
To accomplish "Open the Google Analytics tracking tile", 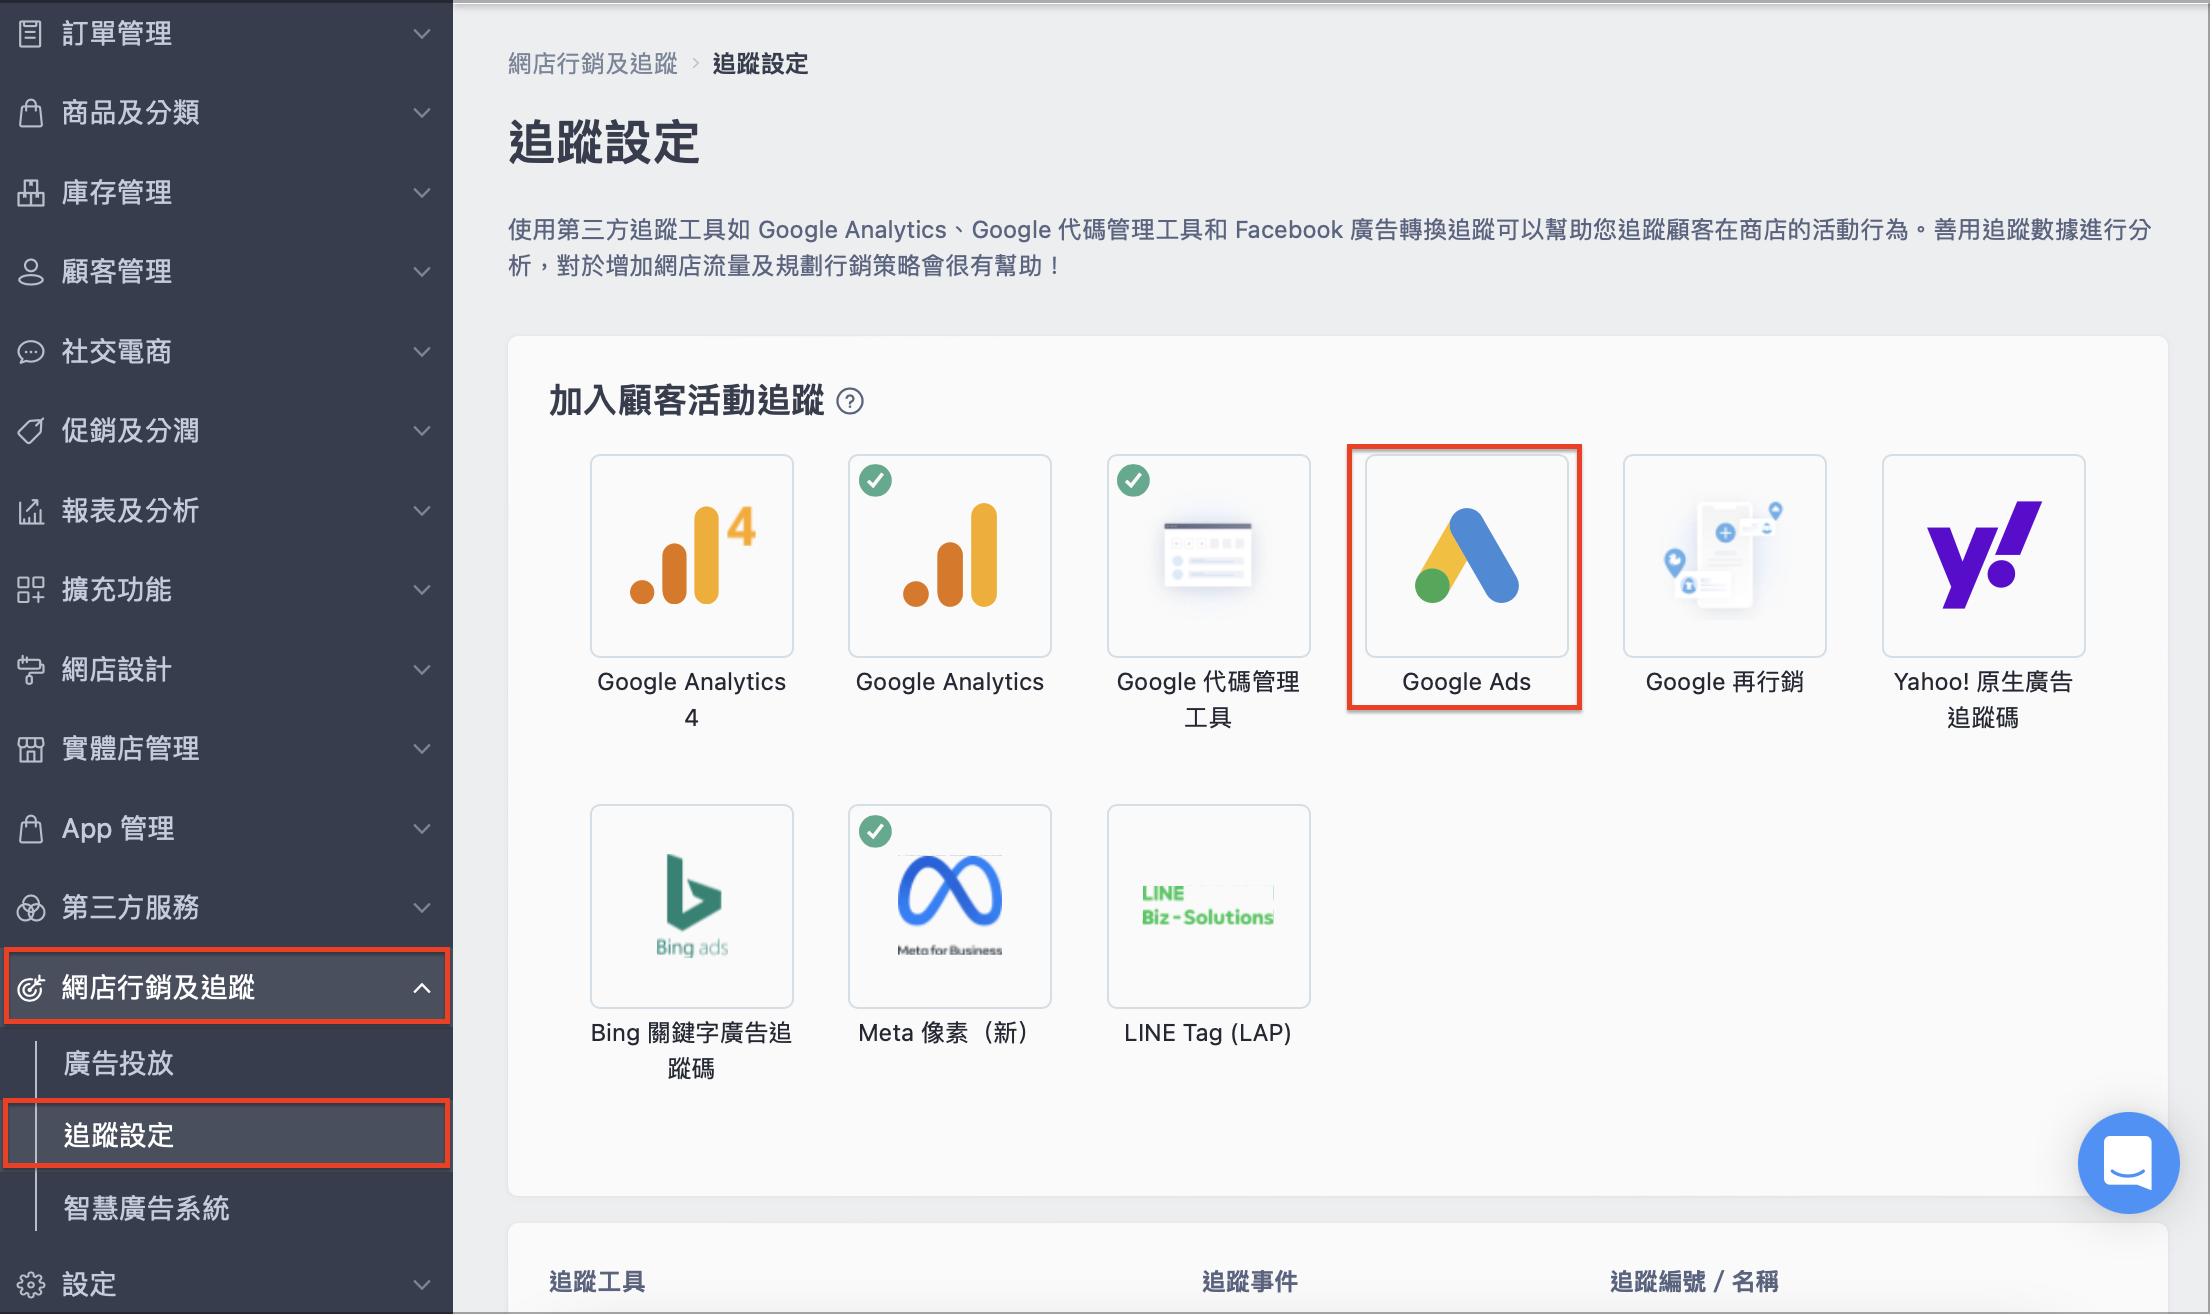I will click(950, 556).
